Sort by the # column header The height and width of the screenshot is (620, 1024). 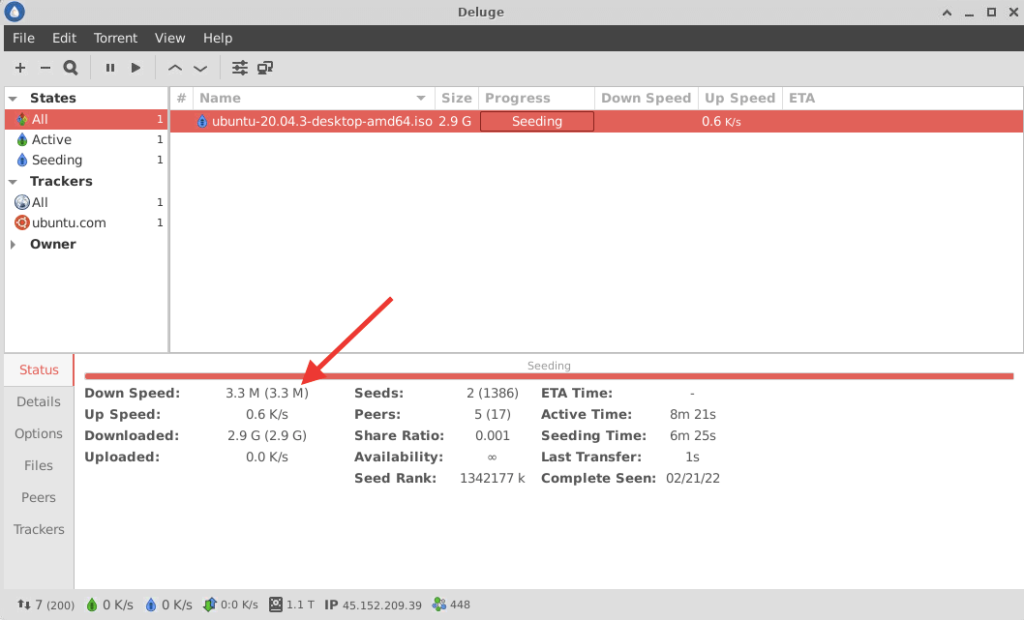[x=182, y=99]
